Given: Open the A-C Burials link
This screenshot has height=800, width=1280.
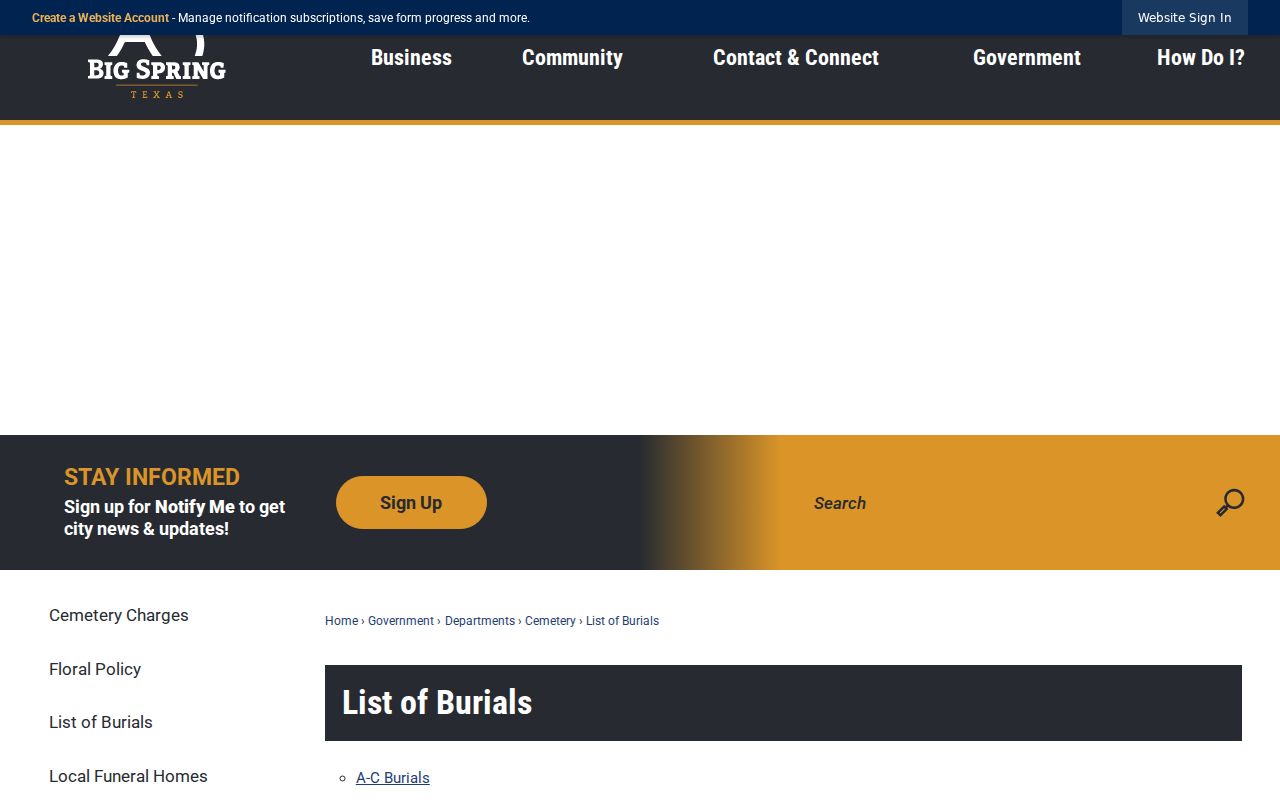Looking at the screenshot, I should tap(393, 778).
